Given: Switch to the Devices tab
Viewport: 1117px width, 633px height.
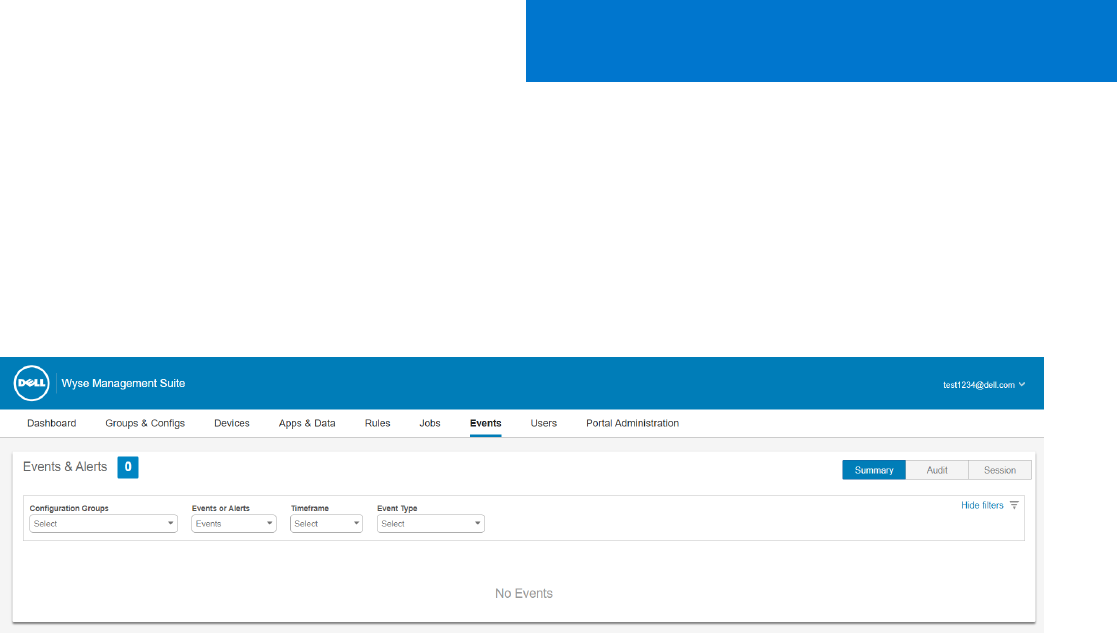Looking at the screenshot, I should (x=232, y=423).
